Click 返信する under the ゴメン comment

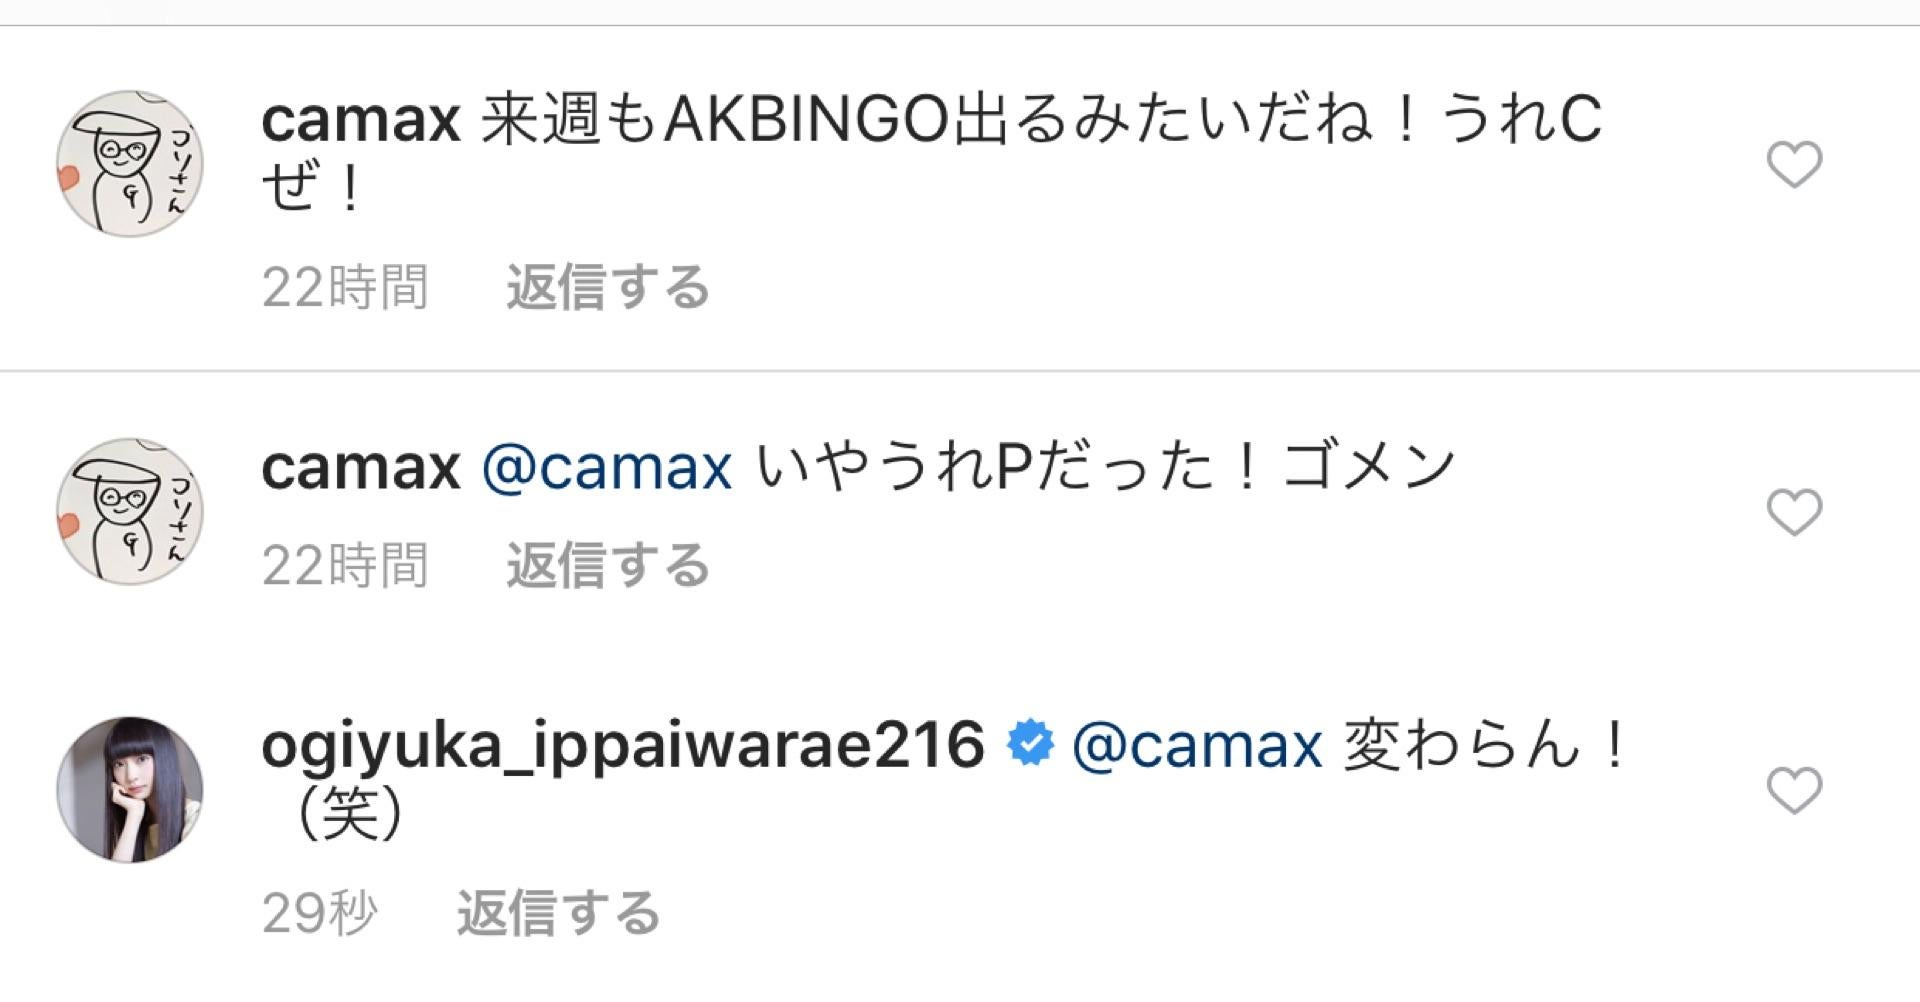click(608, 566)
